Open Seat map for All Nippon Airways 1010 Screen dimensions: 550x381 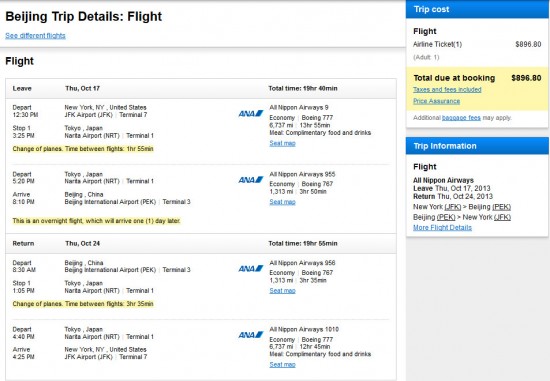[282, 365]
